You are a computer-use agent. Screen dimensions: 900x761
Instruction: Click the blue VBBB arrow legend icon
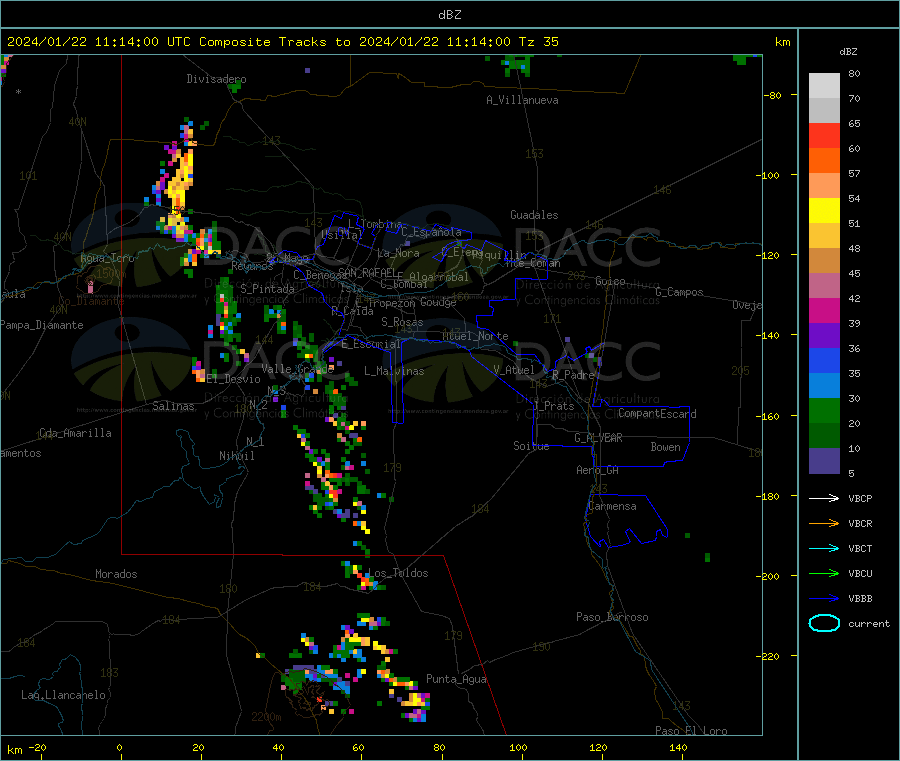824,599
